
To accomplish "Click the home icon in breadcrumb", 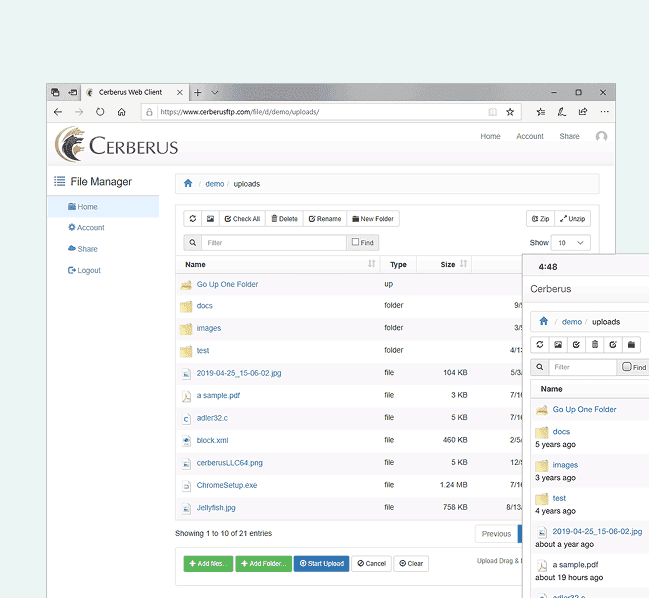I will pos(187,184).
